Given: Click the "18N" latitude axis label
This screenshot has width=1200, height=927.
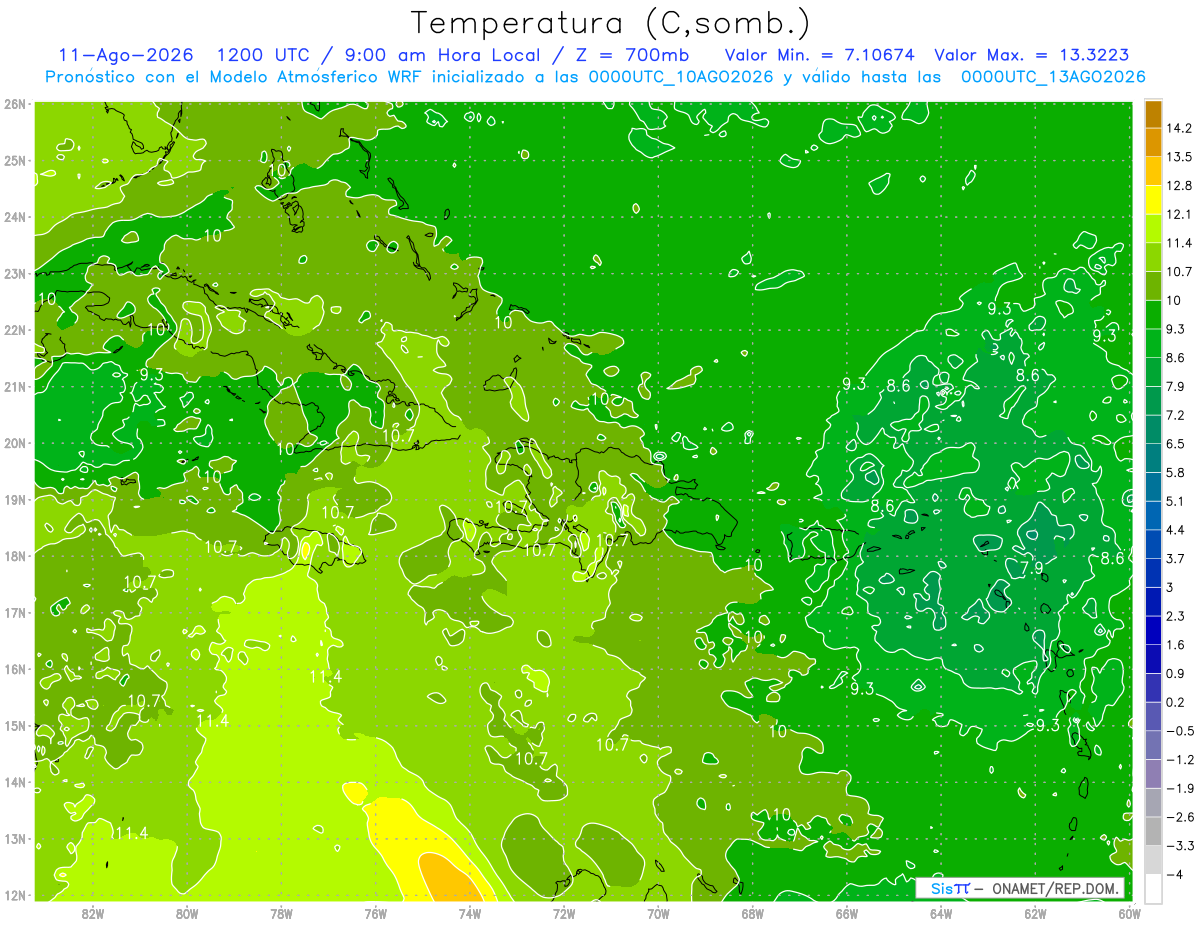Looking at the screenshot, I should click(x=14, y=555).
